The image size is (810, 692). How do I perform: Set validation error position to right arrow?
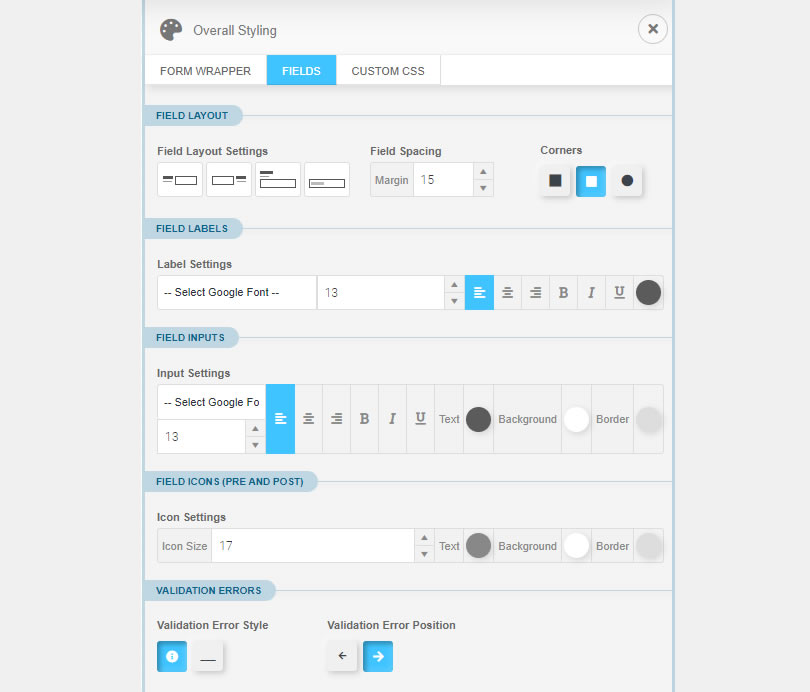click(378, 656)
